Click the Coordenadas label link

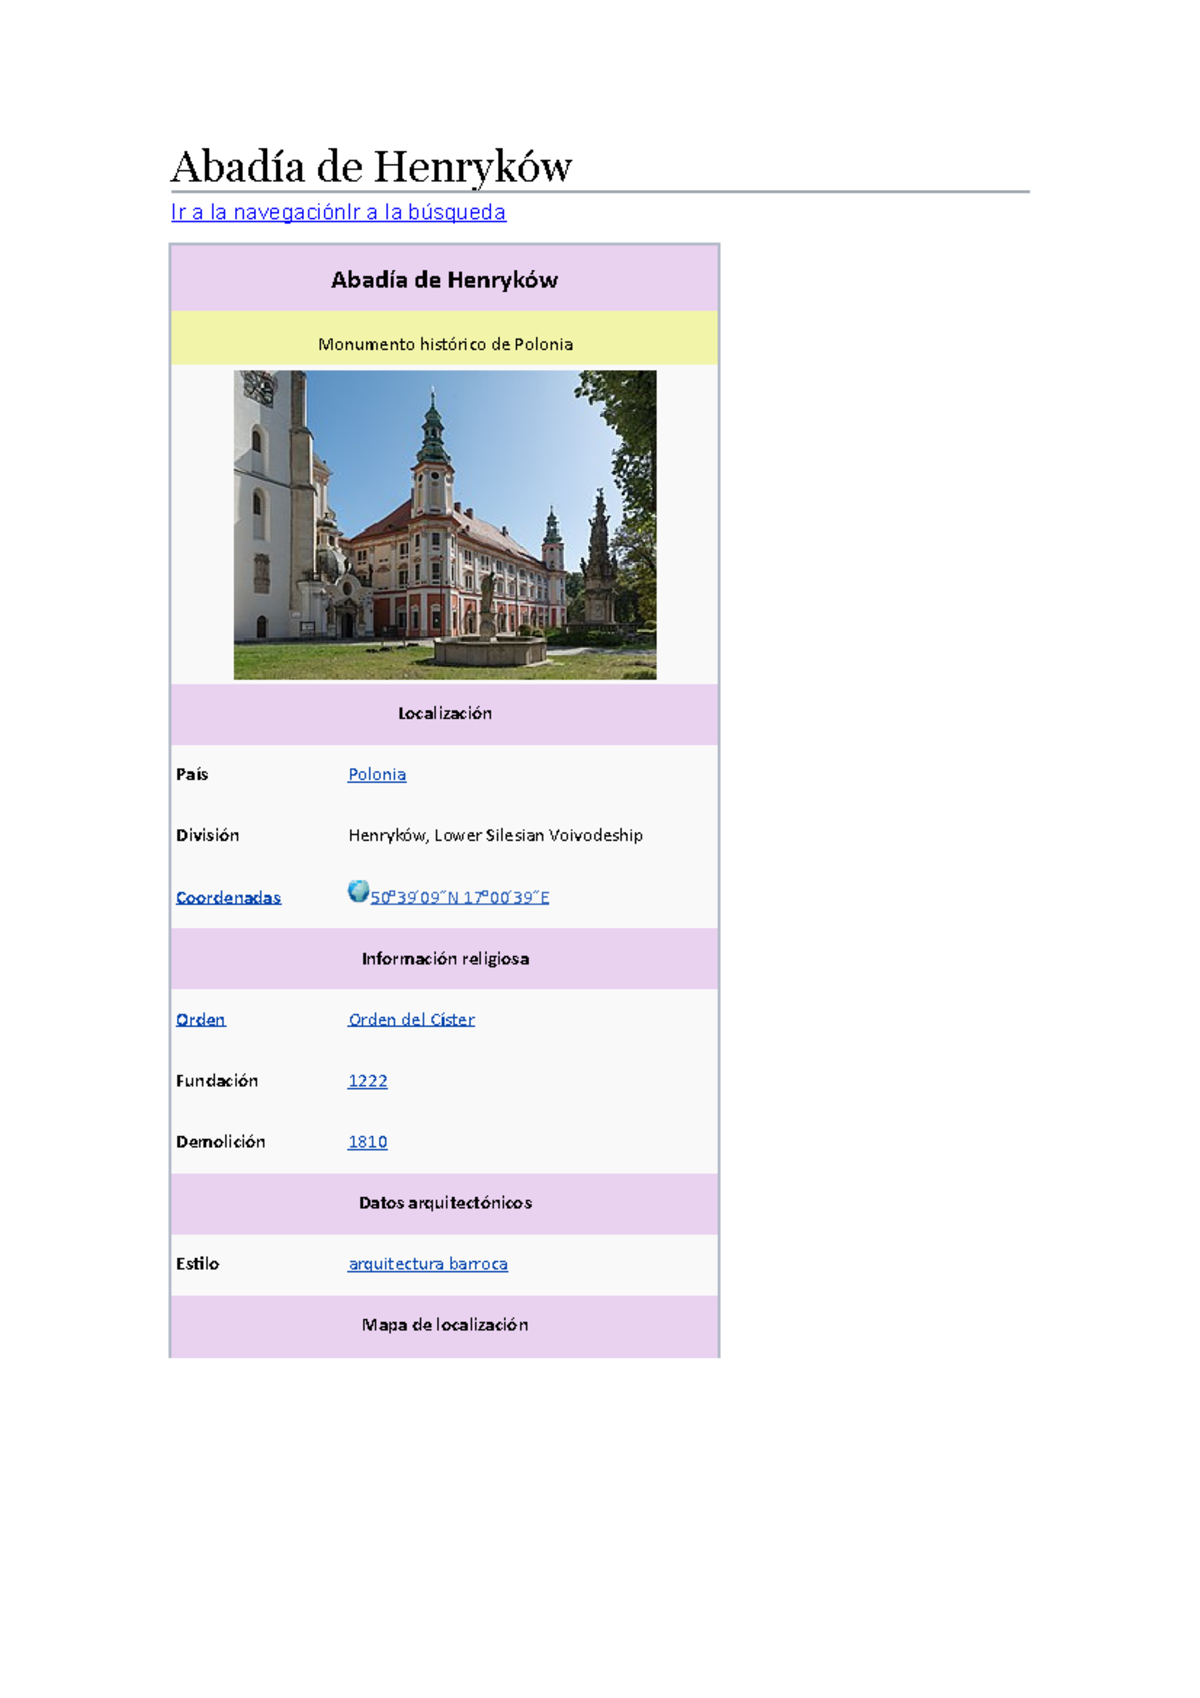(x=228, y=898)
